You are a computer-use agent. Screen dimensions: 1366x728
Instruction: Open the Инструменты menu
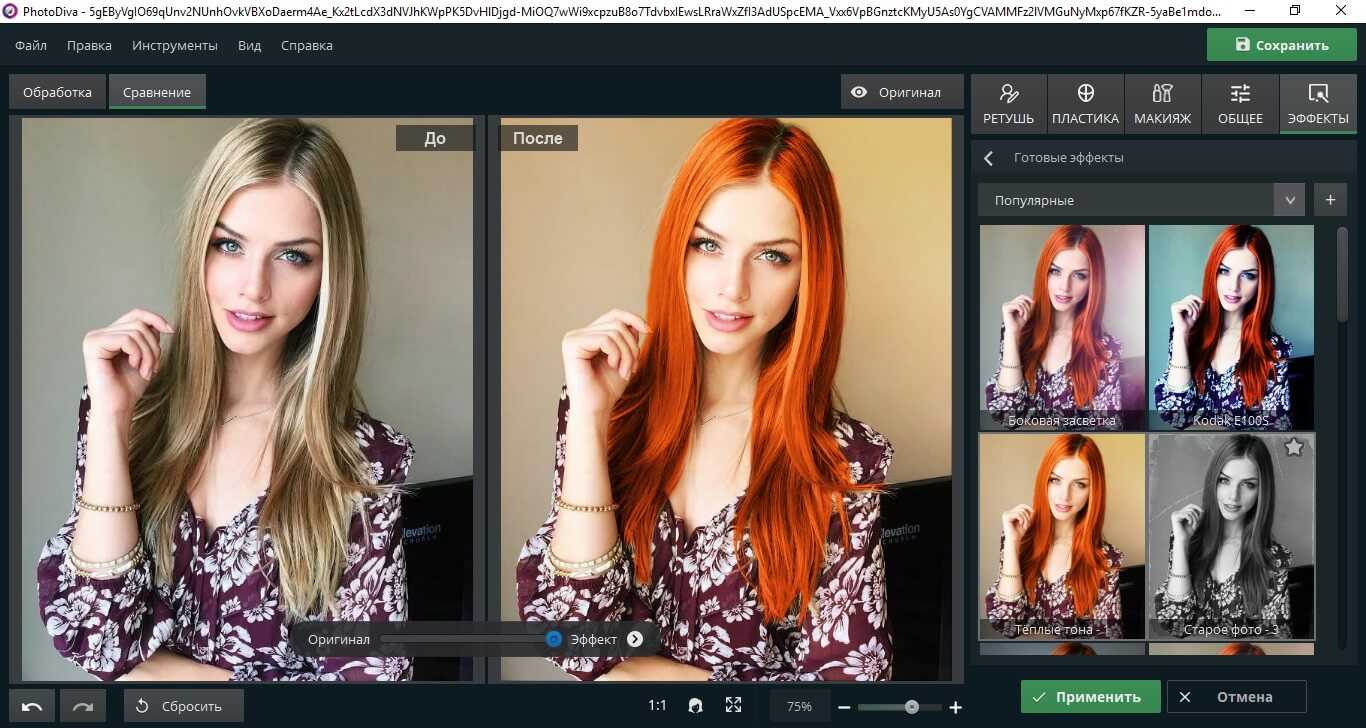(x=174, y=45)
